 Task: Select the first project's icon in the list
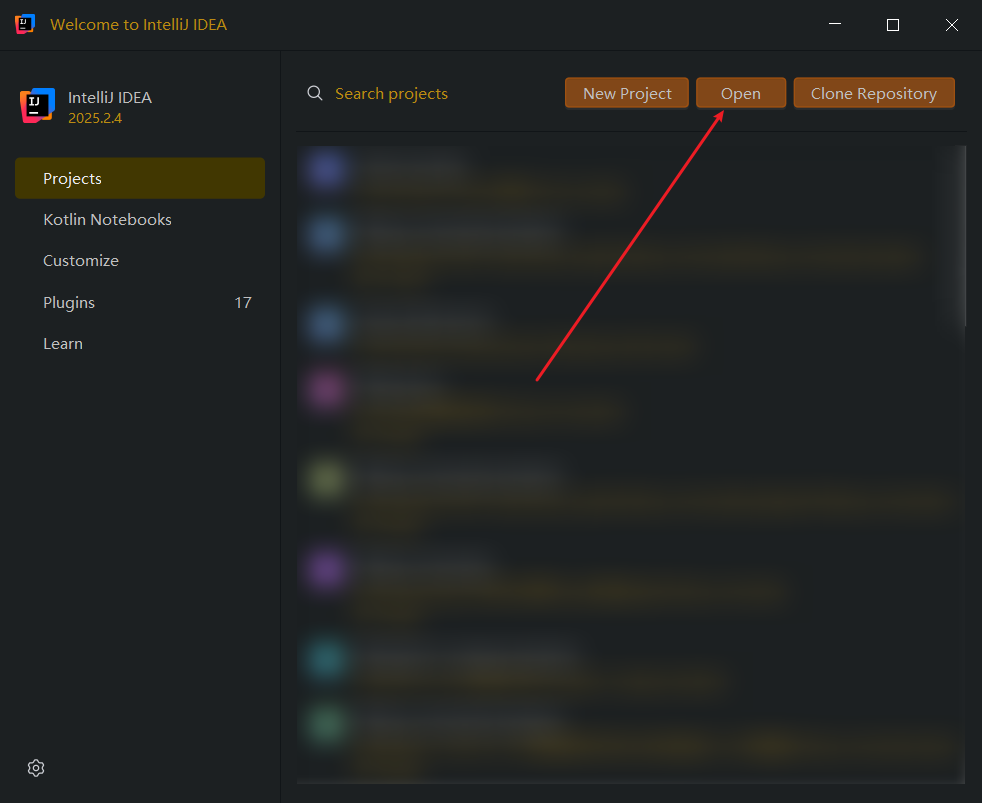[326, 170]
